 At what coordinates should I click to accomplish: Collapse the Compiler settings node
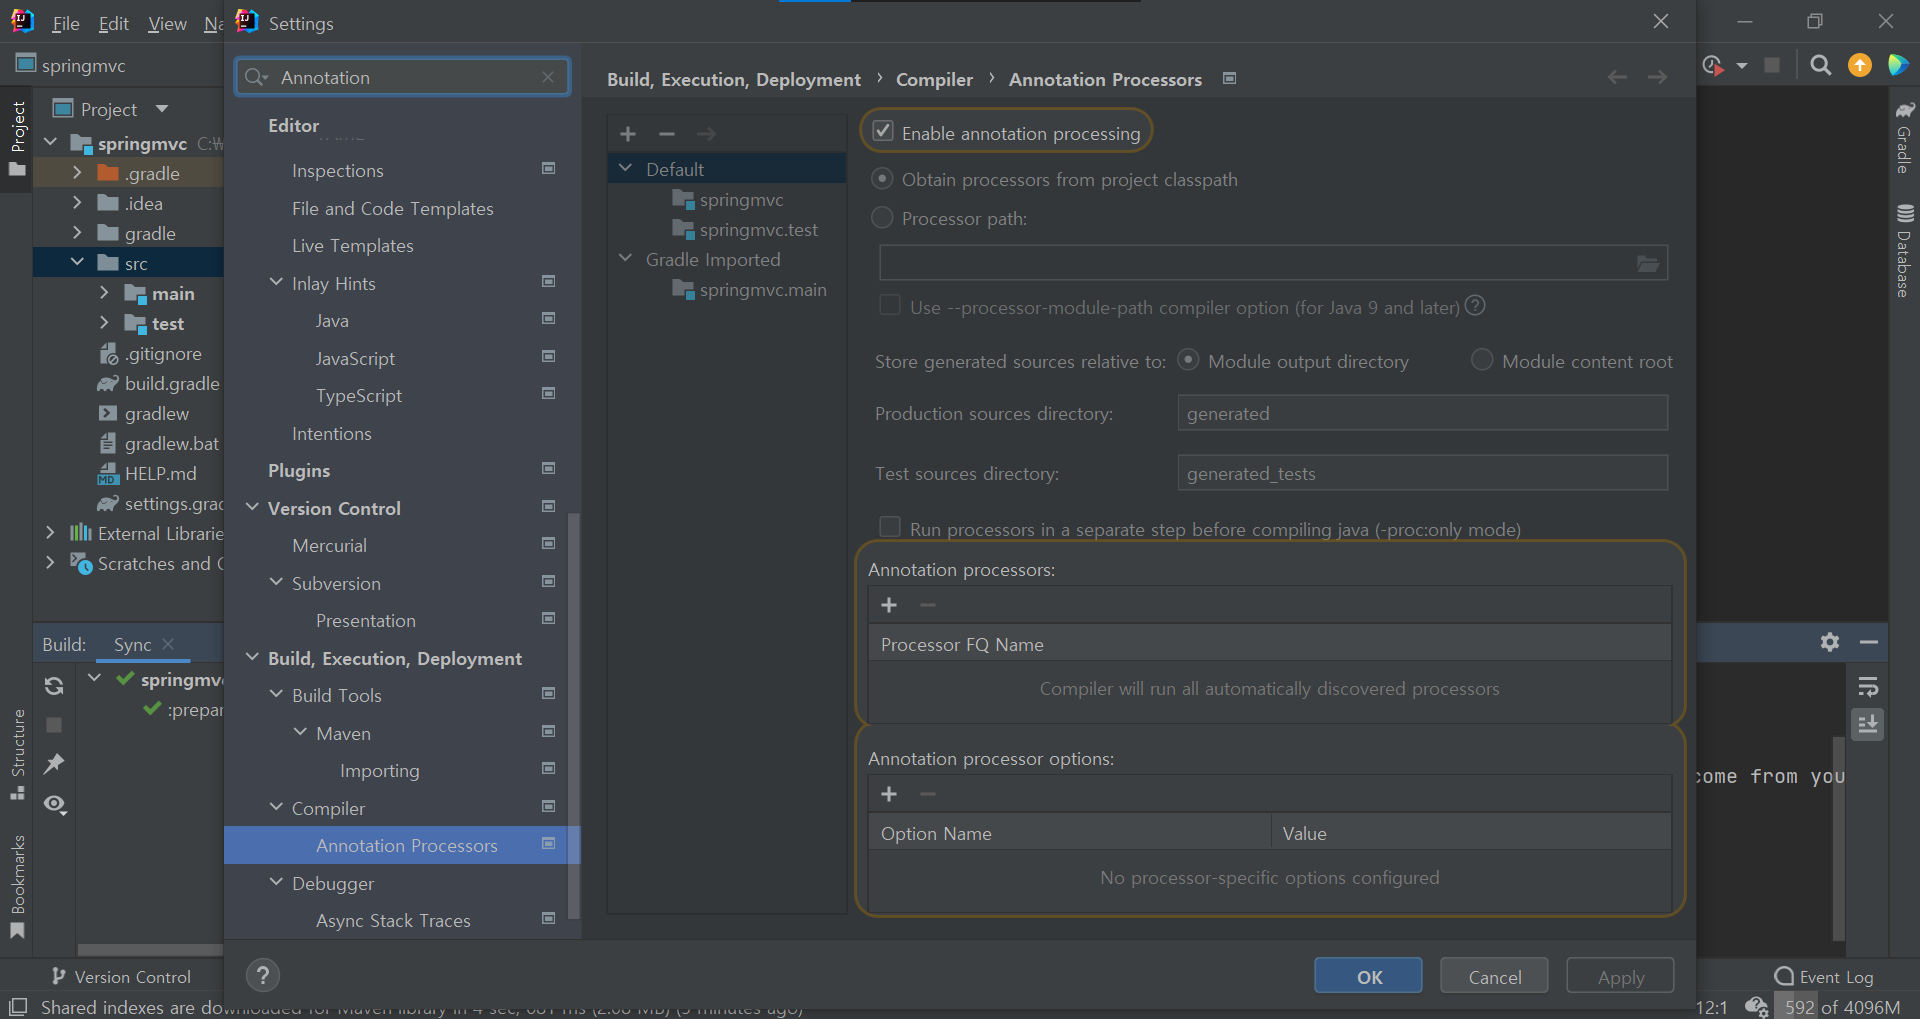click(x=276, y=807)
